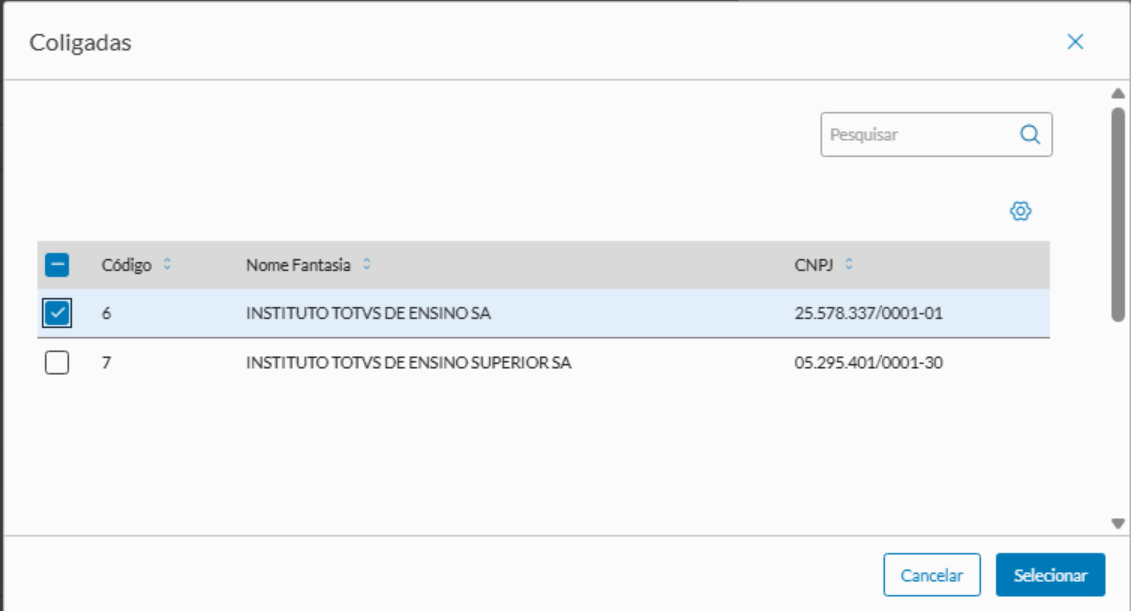
Task: Sort by CNPJ using its sort arrows
Action: [849, 265]
